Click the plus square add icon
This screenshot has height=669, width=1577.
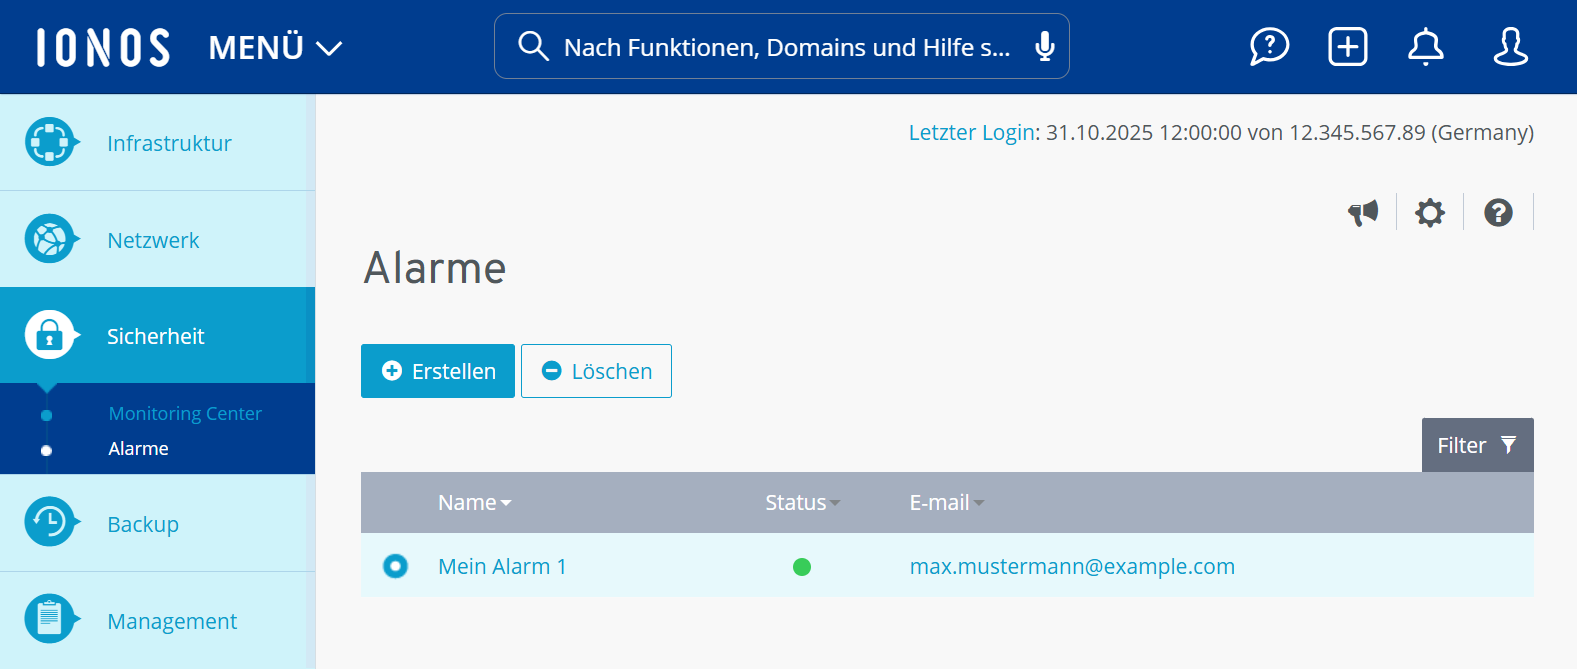tap(1347, 46)
